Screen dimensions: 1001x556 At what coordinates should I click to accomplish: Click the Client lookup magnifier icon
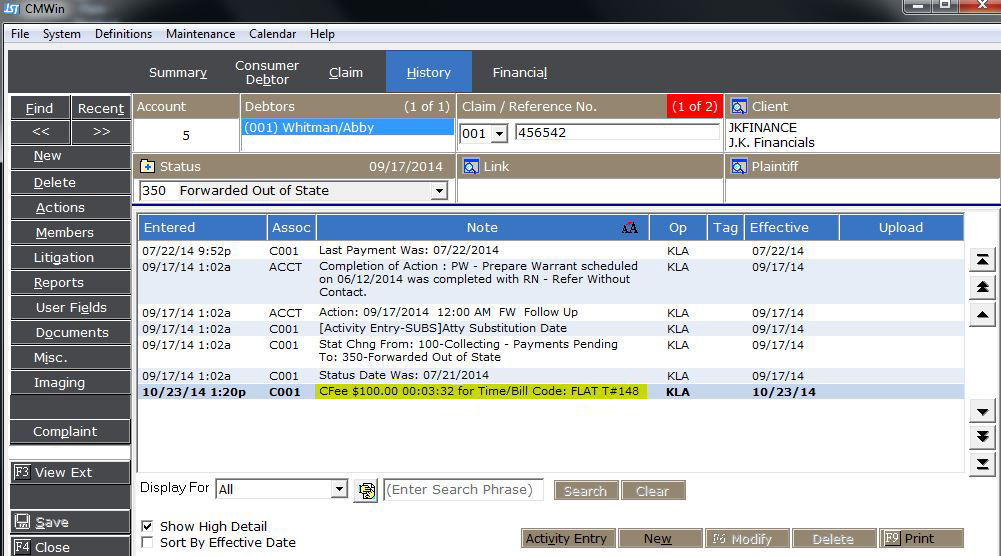point(739,107)
